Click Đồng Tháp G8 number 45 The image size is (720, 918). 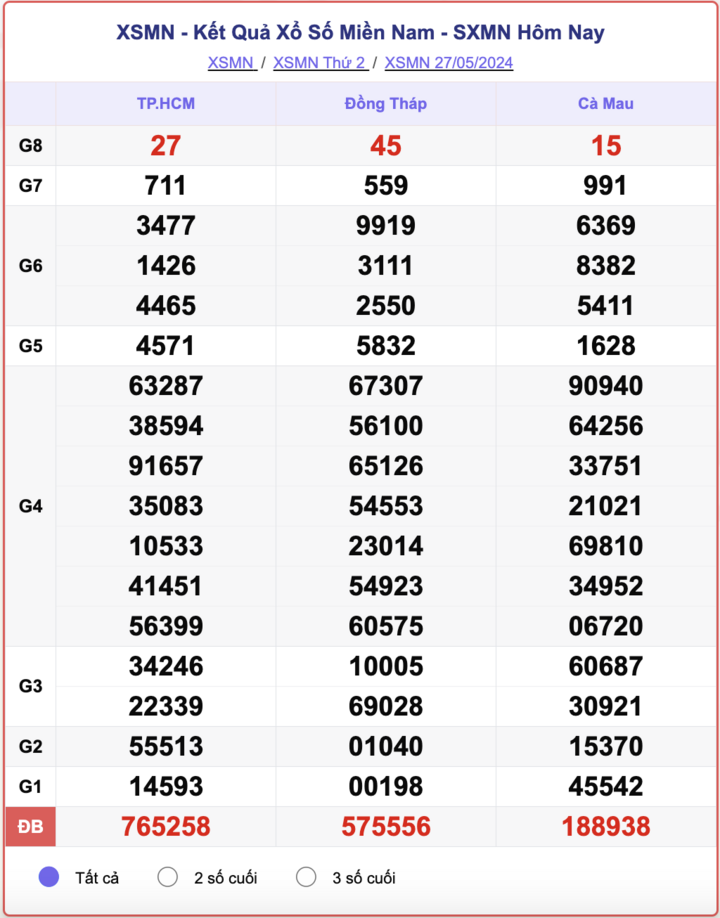point(385,146)
